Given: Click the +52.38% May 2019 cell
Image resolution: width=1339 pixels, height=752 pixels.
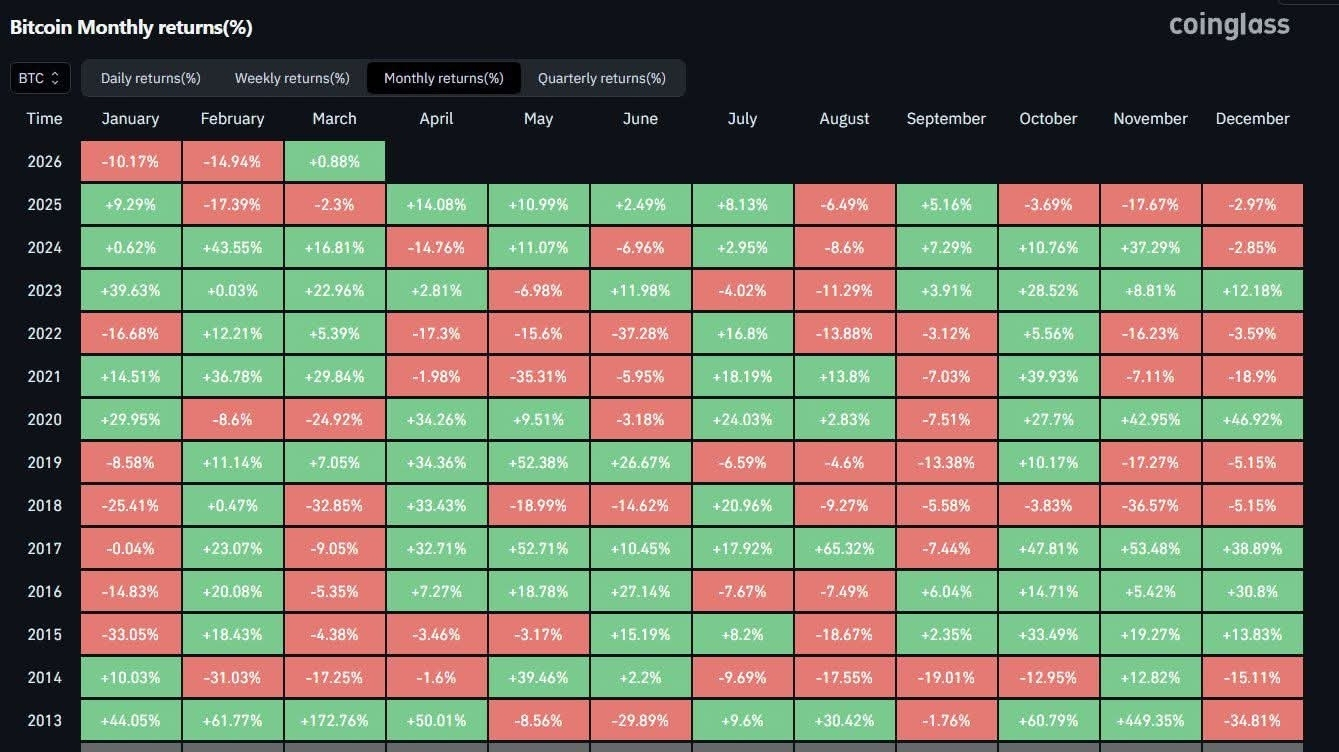Looking at the screenshot, I should click(538, 462).
